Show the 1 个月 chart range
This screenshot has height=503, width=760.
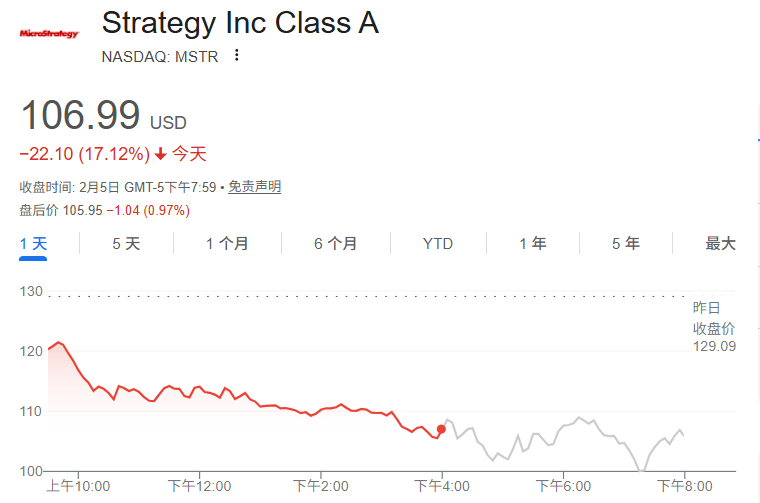pyautogui.click(x=227, y=243)
